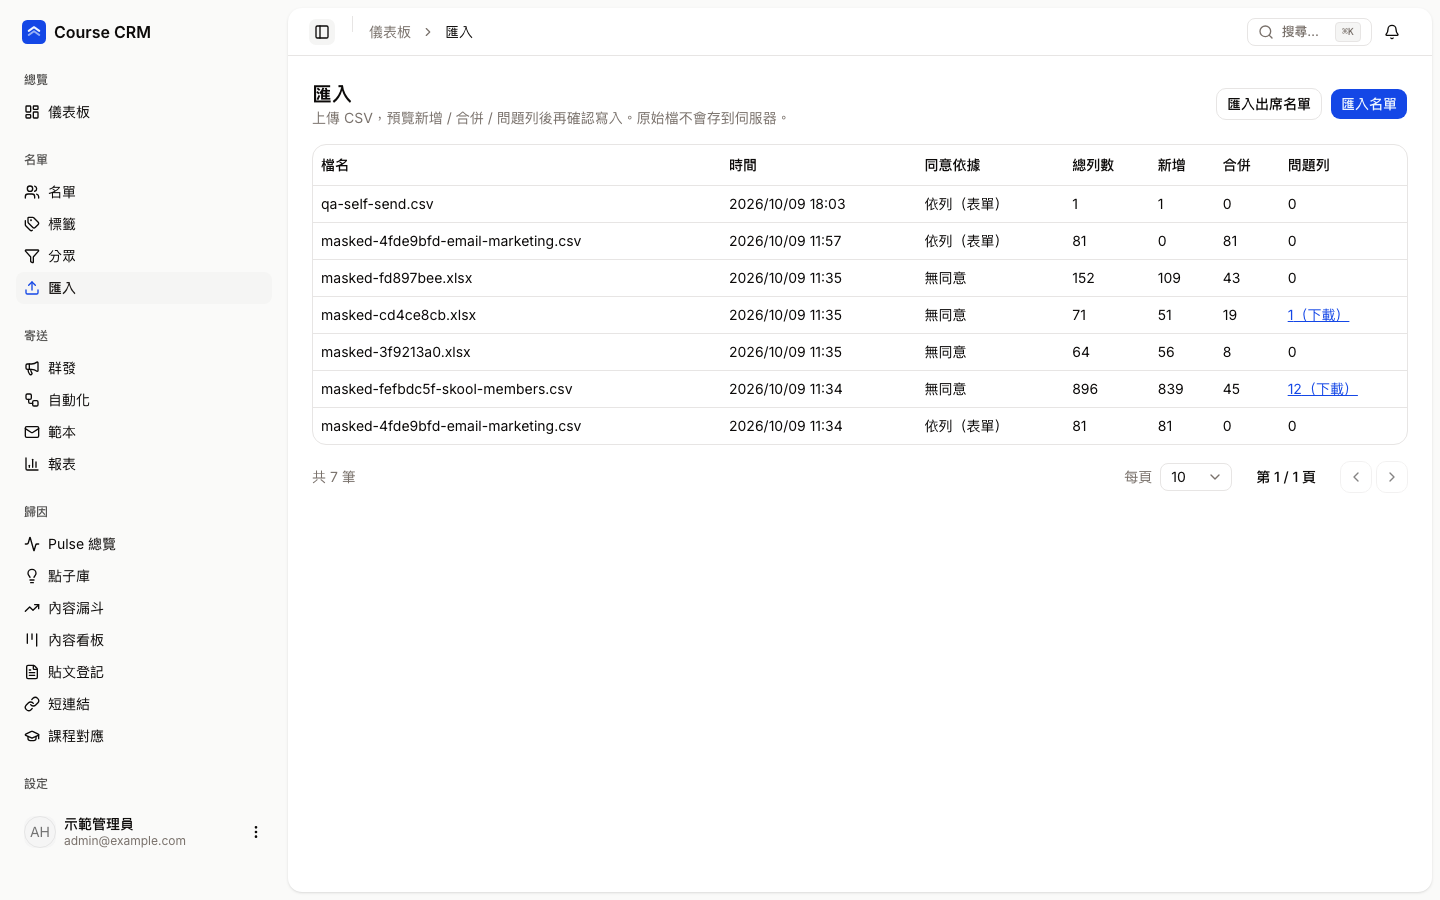
Task: Download the 12 problem rows file
Action: pyautogui.click(x=1322, y=389)
